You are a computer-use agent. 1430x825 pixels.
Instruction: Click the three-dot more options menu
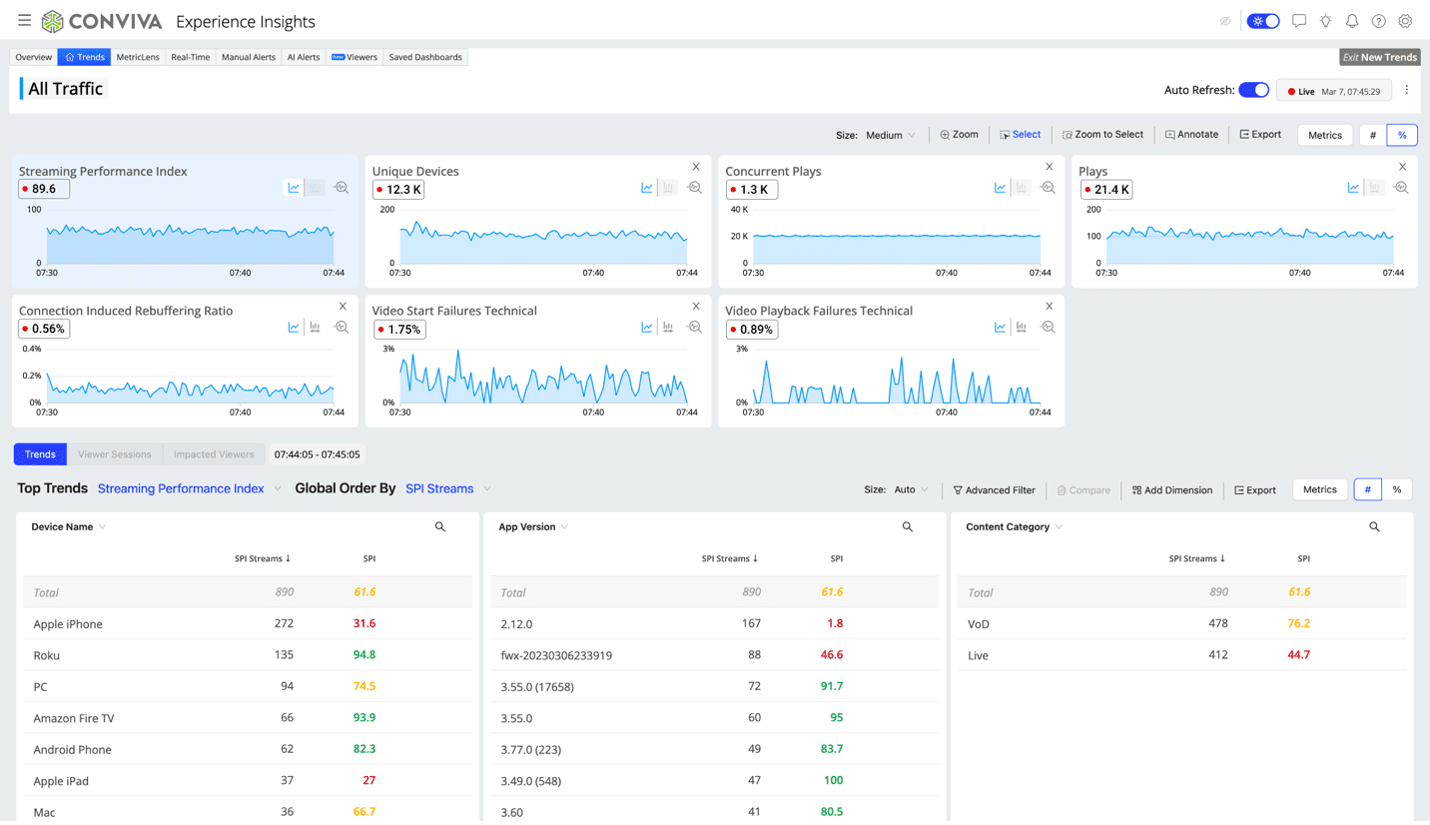point(1406,90)
